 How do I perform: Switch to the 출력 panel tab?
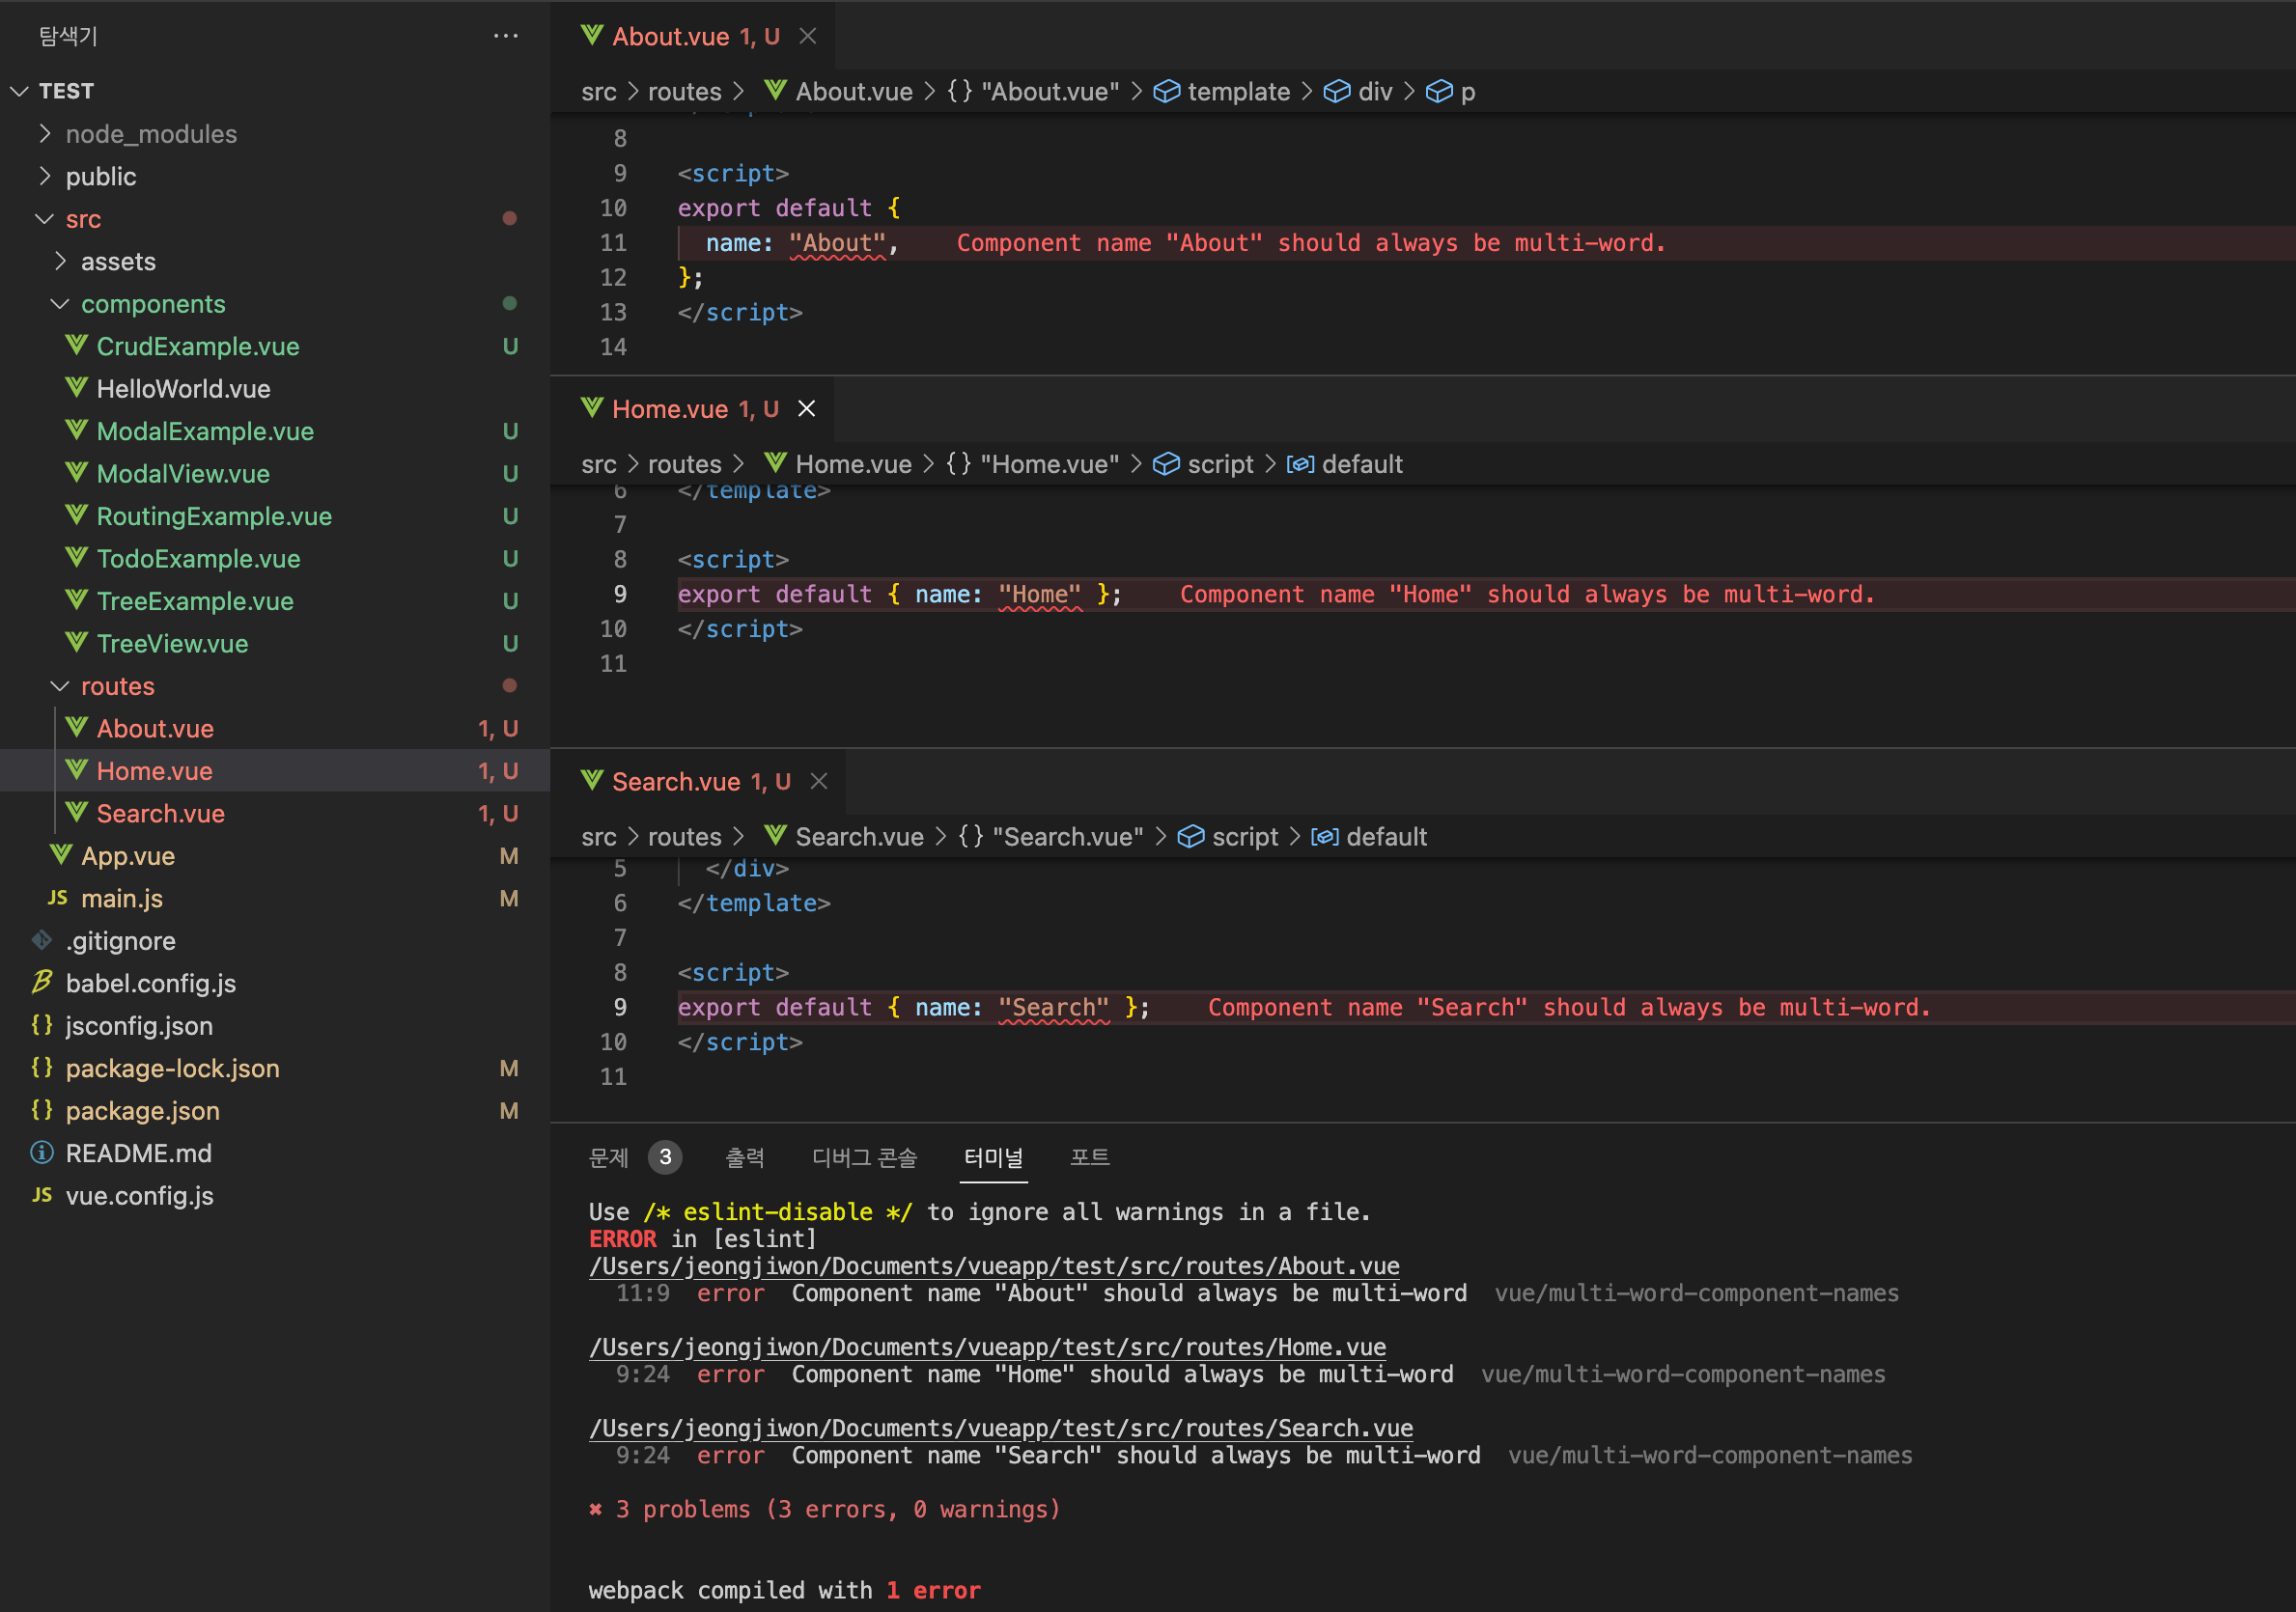coord(746,1157)
